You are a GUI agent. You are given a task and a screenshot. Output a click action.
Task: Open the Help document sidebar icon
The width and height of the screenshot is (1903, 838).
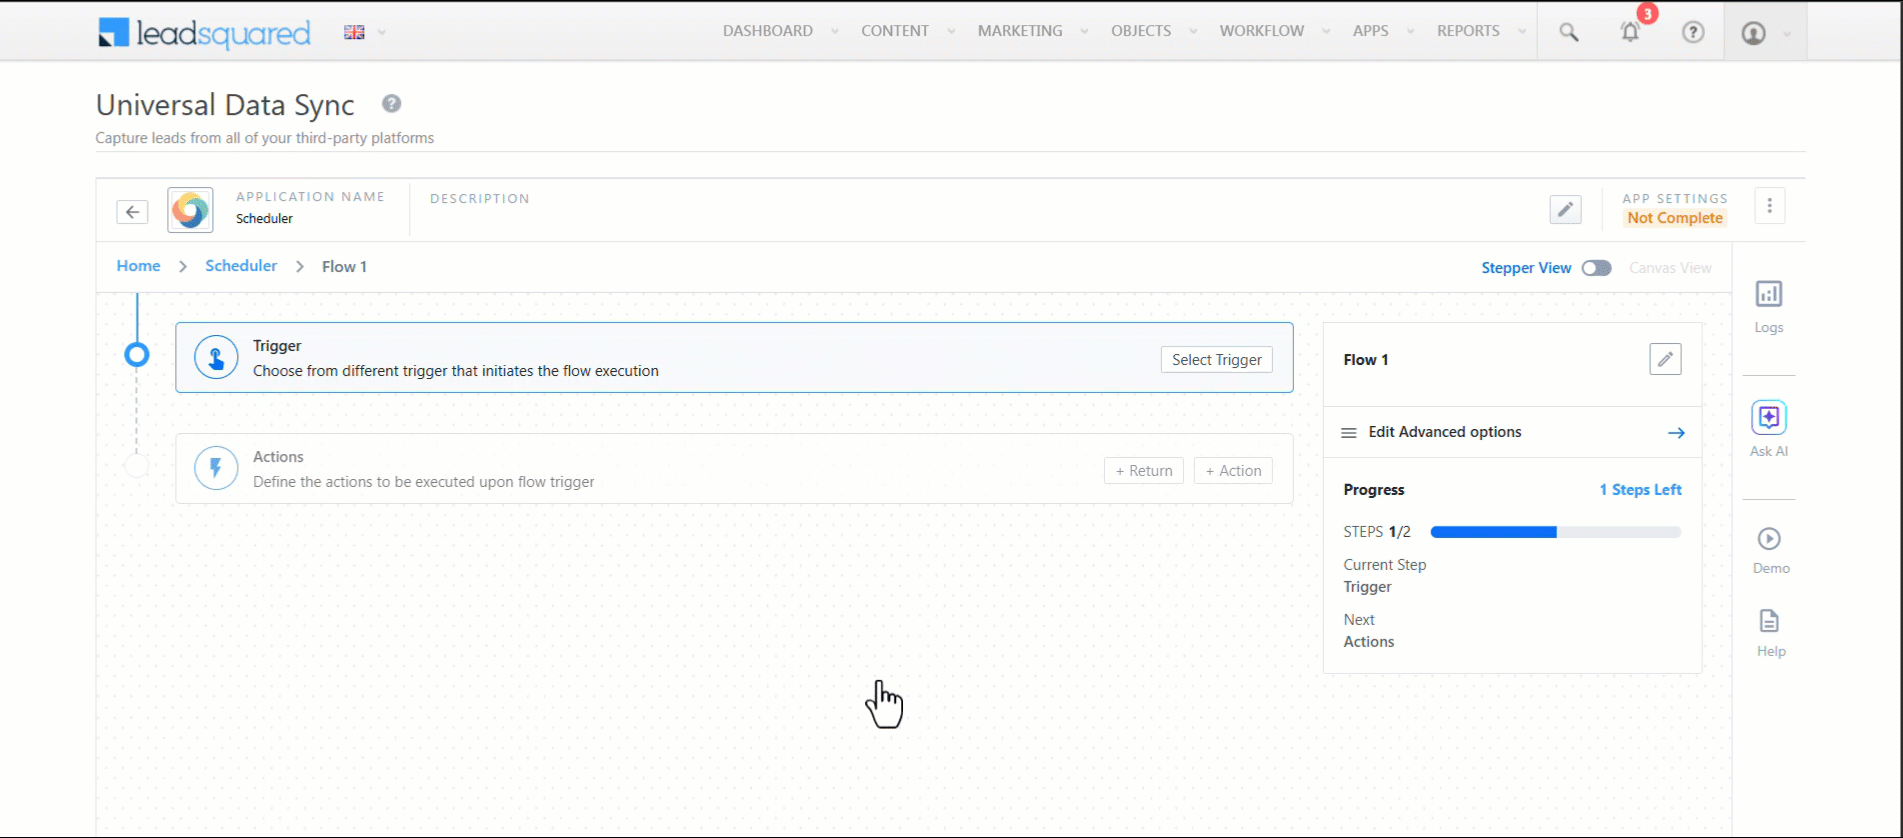[x=1769, y=621]
